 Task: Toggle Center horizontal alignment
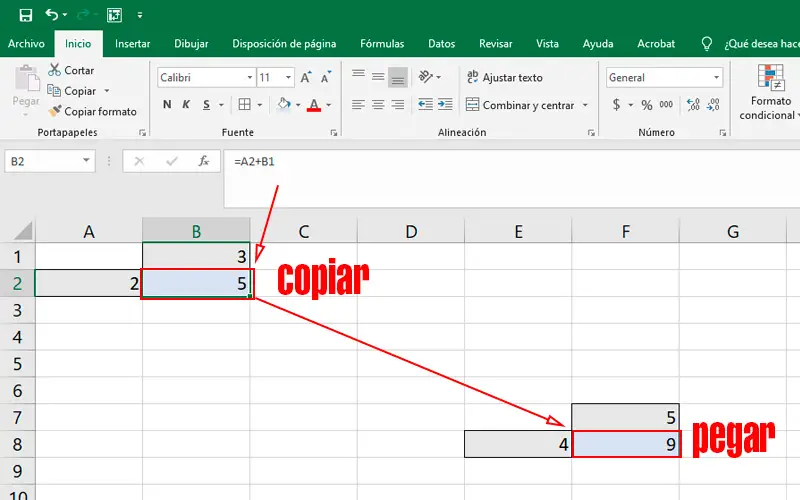click(378, 105)
